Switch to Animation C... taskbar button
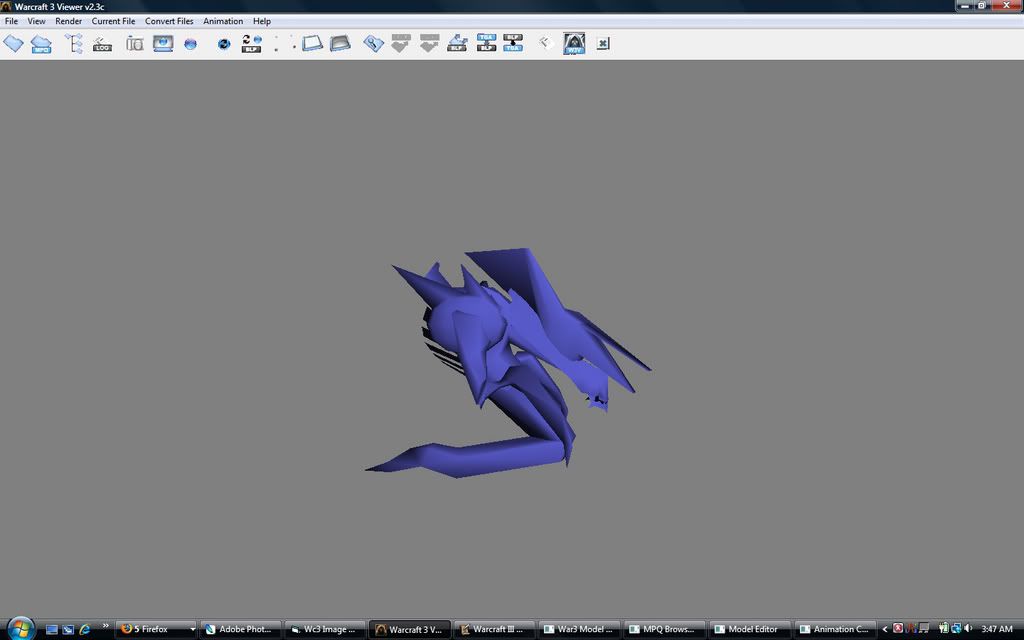1024x640 pixels. [834, 630]
